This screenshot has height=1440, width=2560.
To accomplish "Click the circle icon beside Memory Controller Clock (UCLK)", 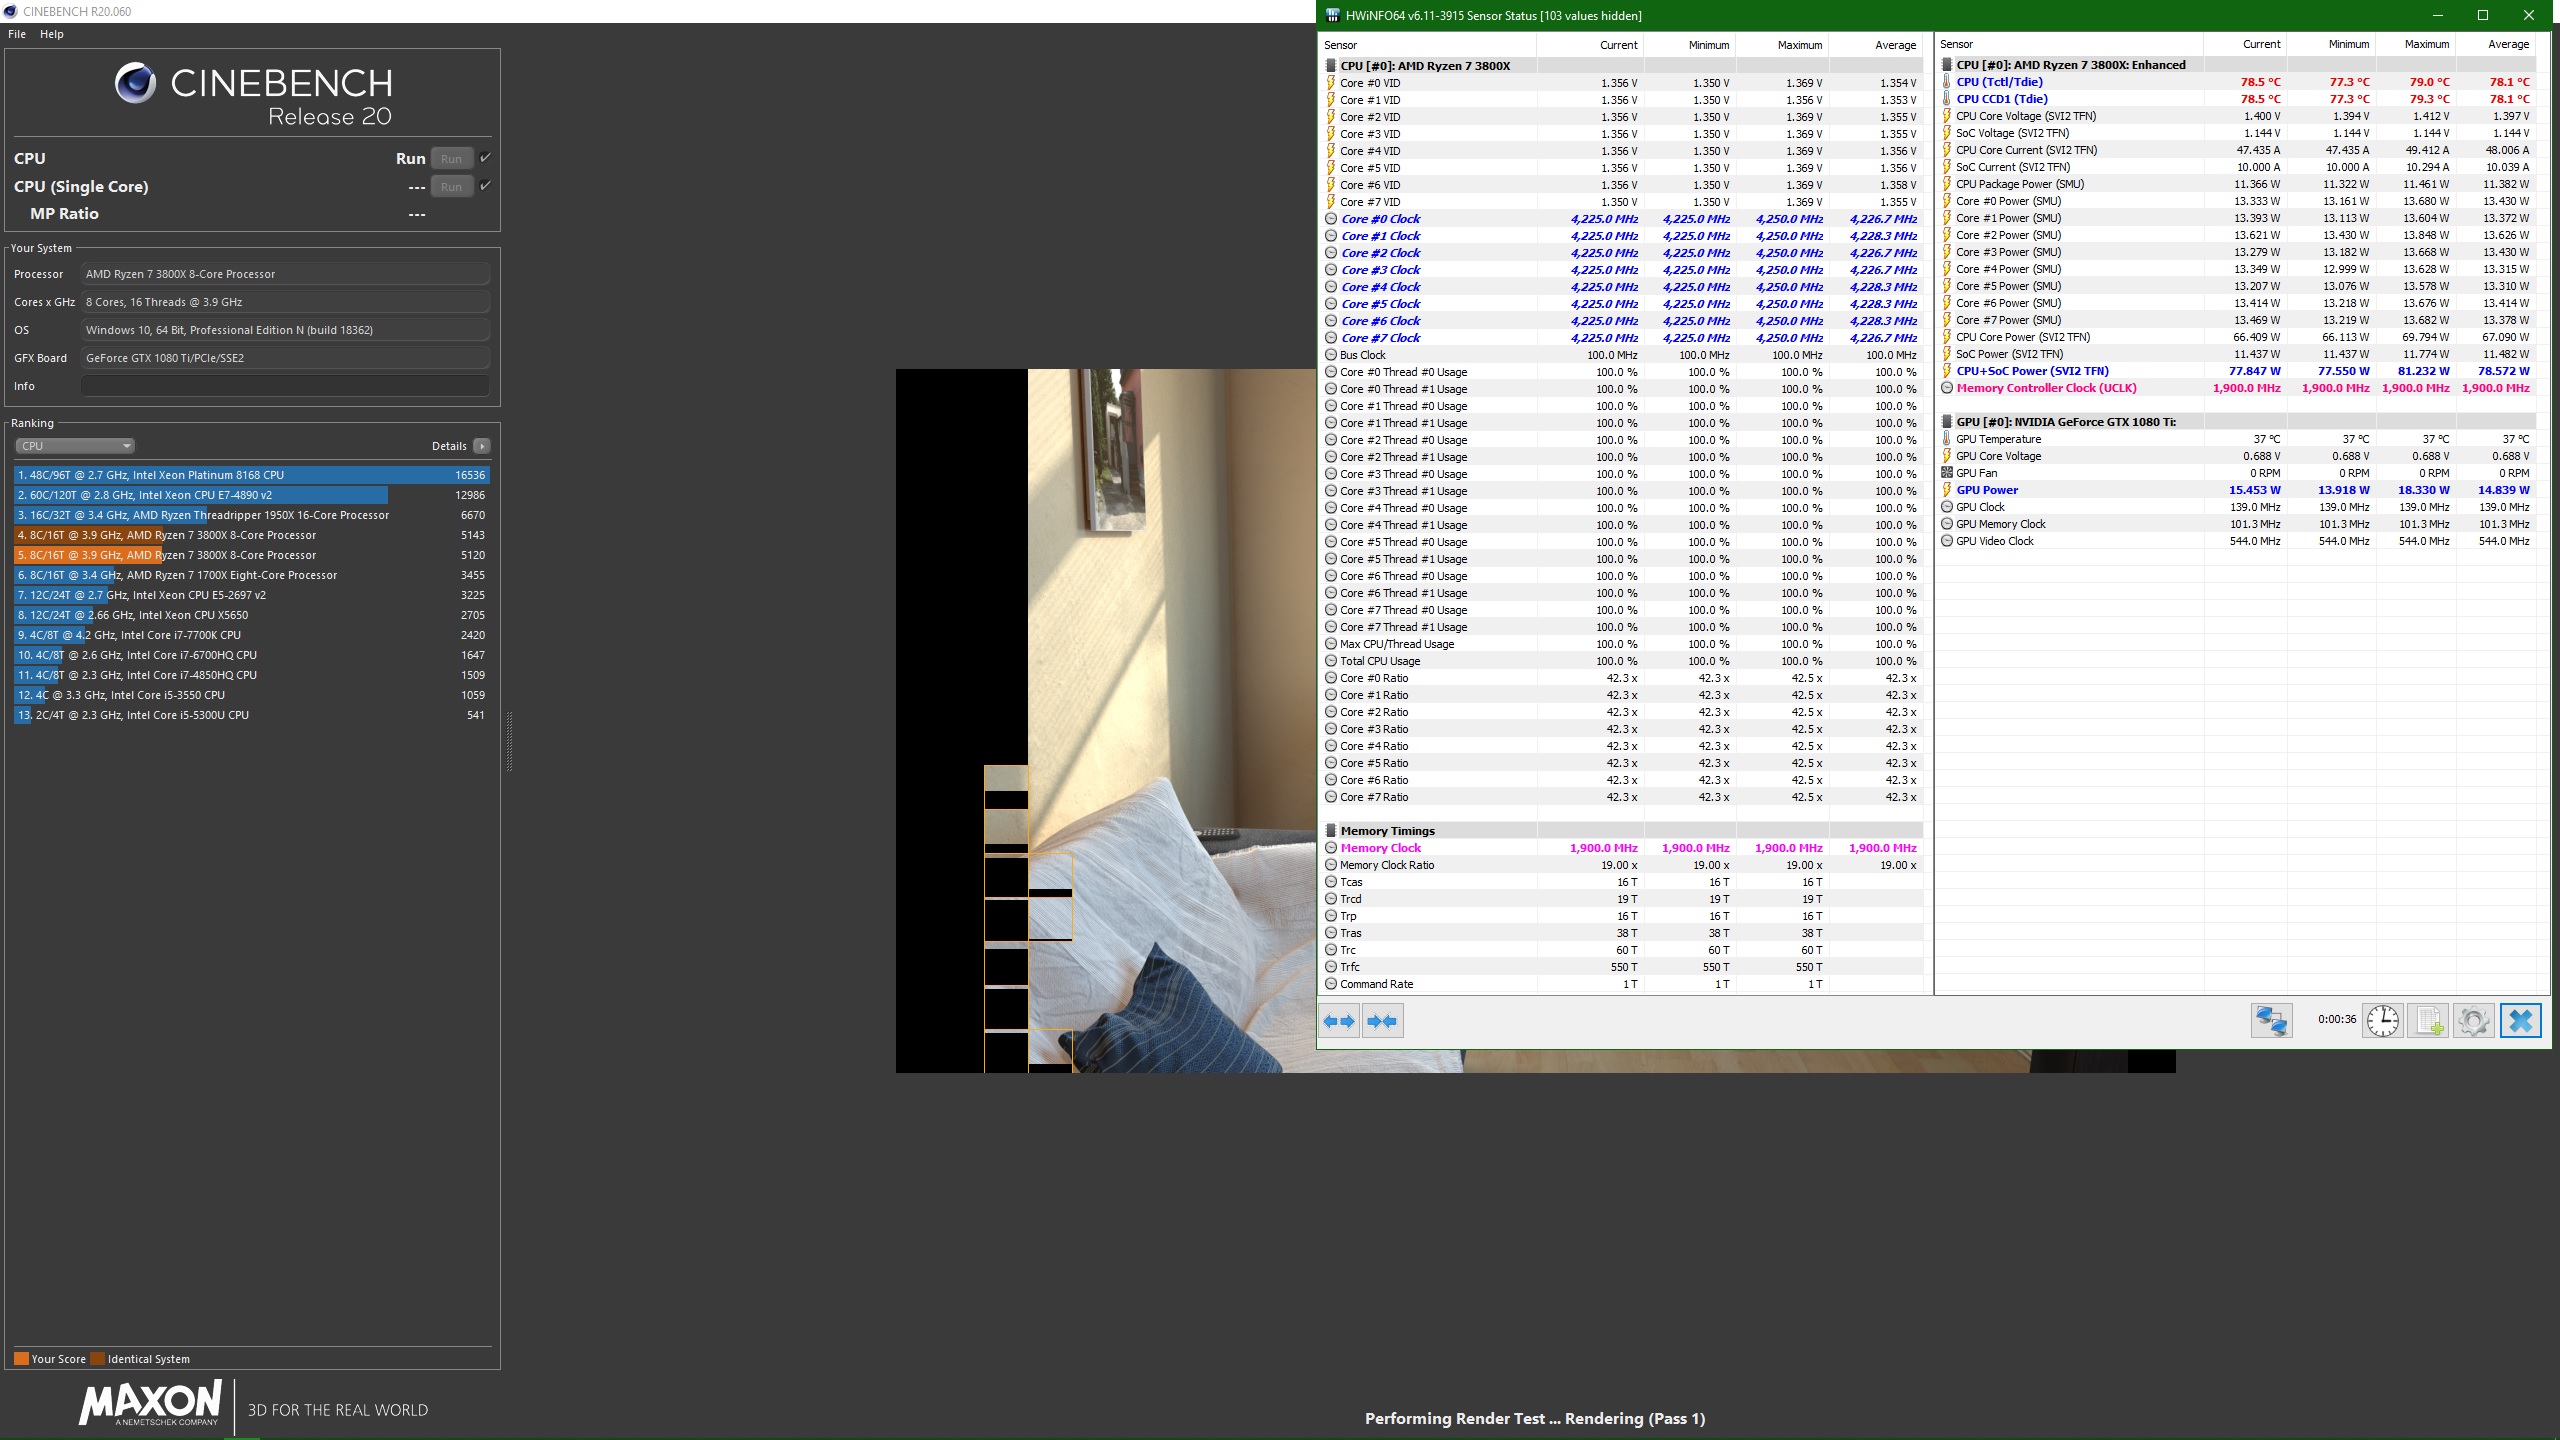I will (1947, 388).
